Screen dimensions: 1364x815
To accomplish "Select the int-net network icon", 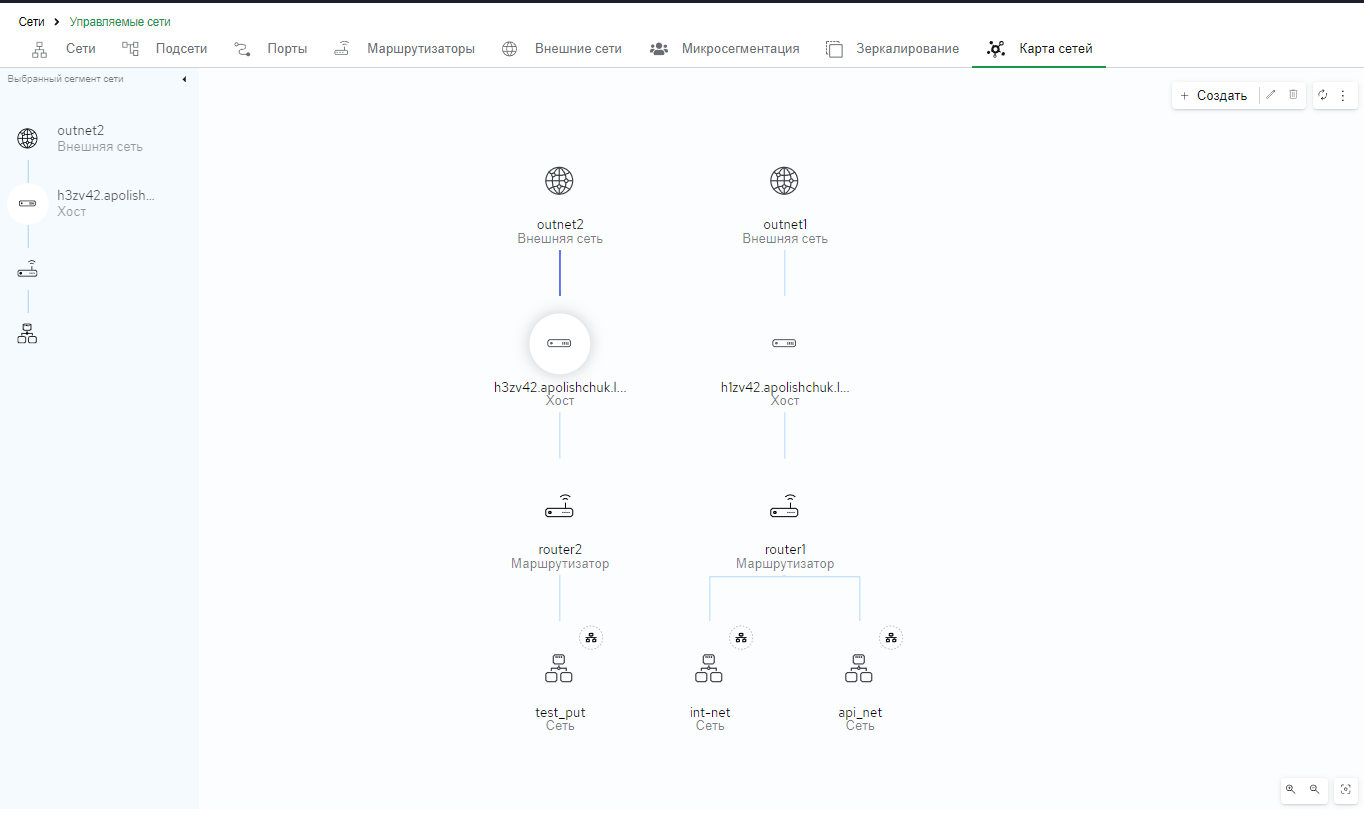I will click(709, 669).
